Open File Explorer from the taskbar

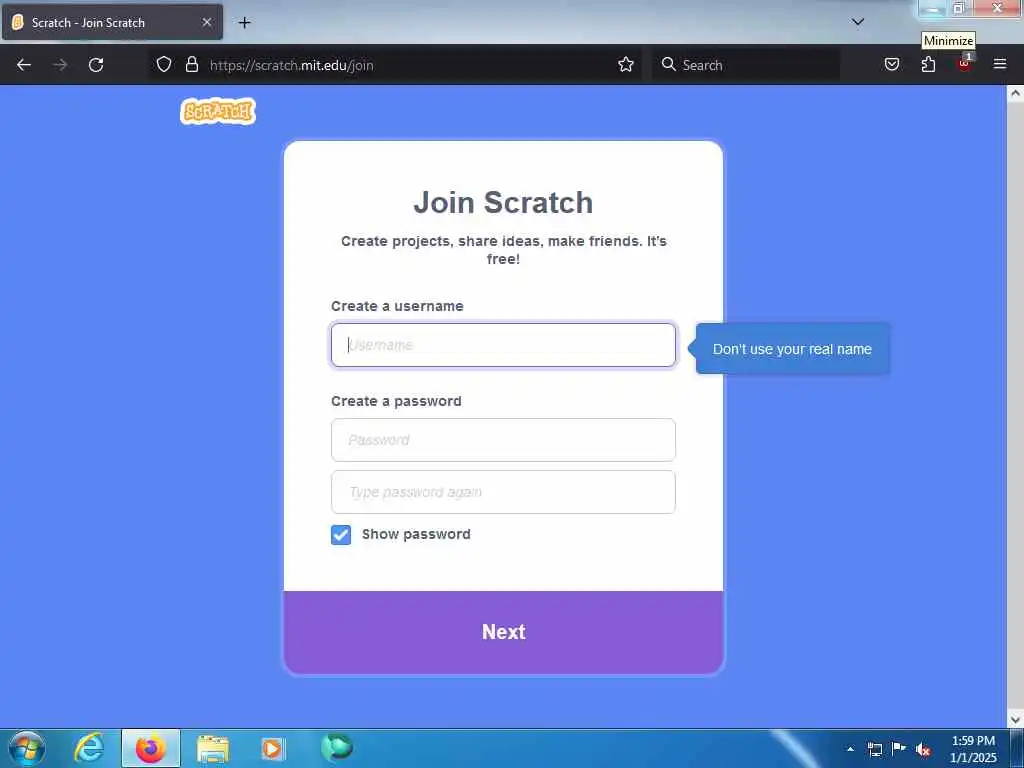pyautogui.click(x=213, y=748)
